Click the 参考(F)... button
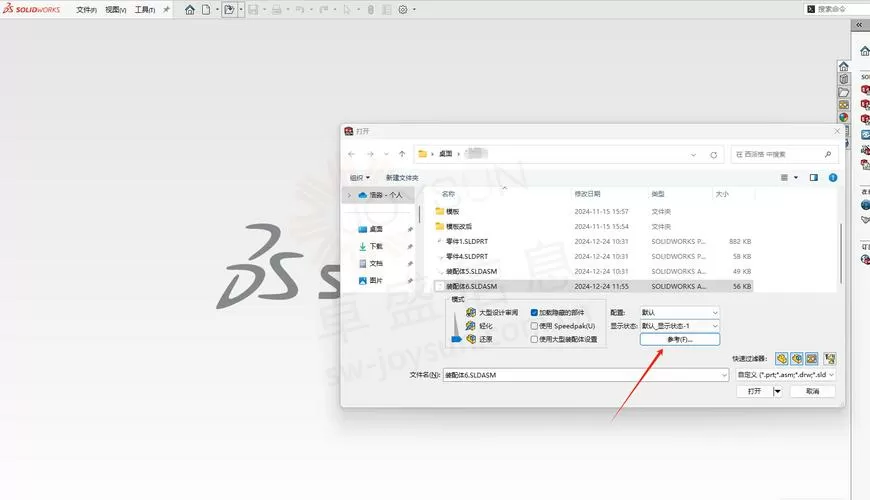The image size is (870, 500). click(x=680, y=339)
